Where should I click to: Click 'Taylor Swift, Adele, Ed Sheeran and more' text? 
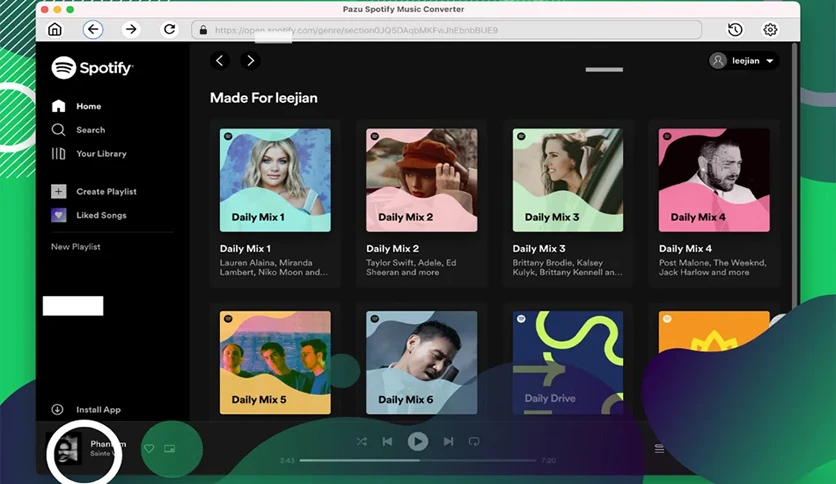pyautogui.click(x=411, y=268)
